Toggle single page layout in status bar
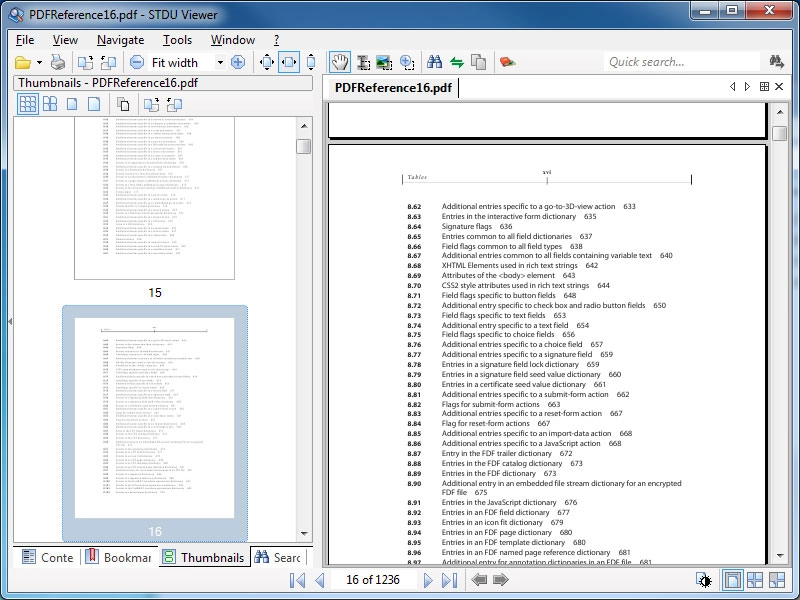 [732, 580]
